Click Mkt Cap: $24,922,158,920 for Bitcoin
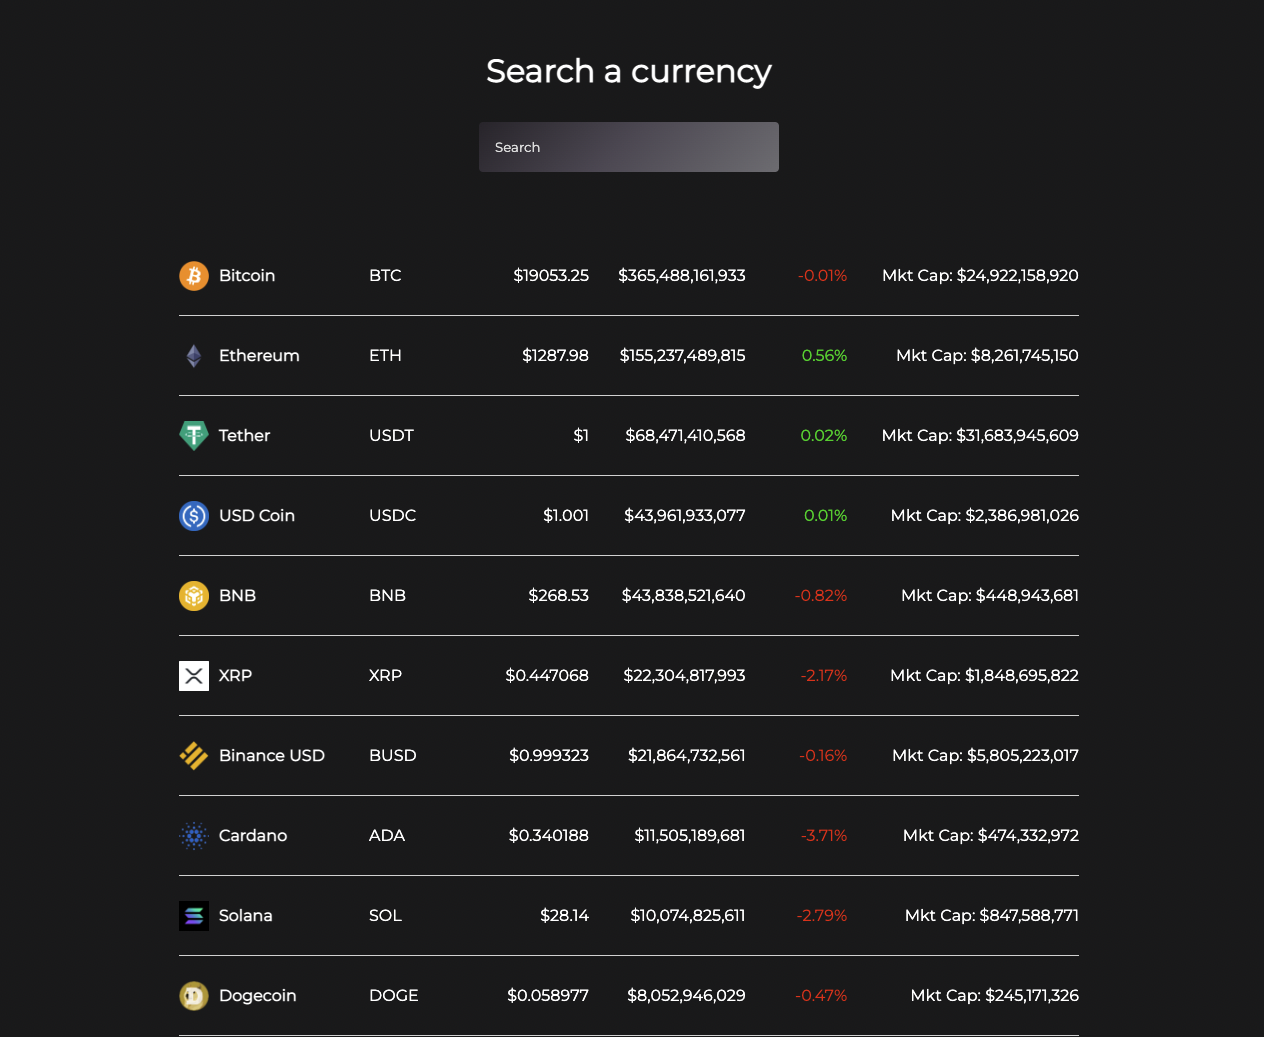This screenshot has height=1037, width=1264. tap(980, 276)
